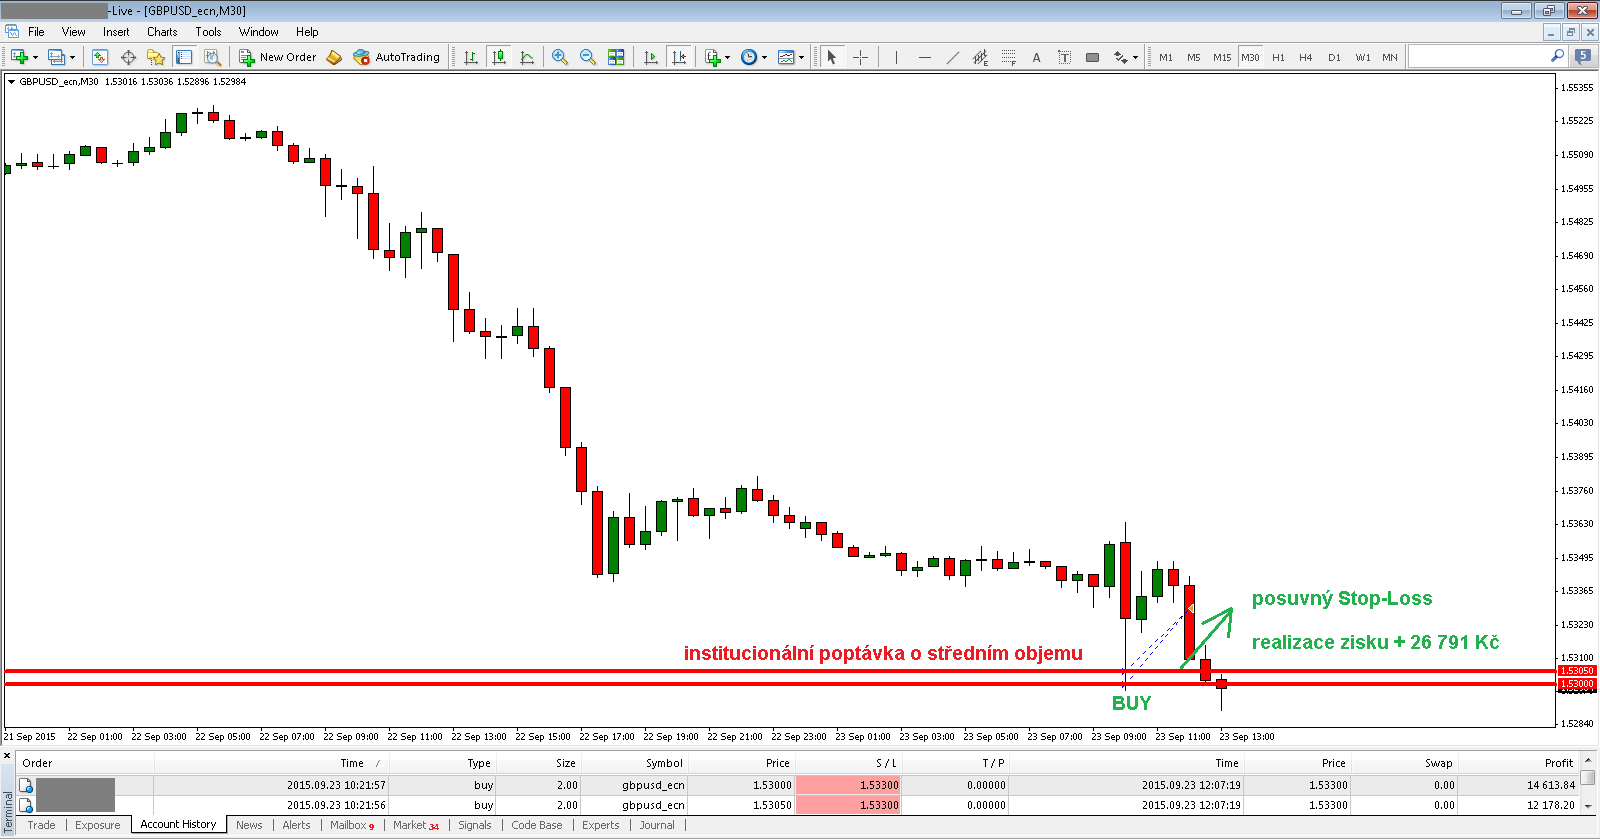
Task: Open the Profiles toolbar icon
Action: click(x=56, y=57)
